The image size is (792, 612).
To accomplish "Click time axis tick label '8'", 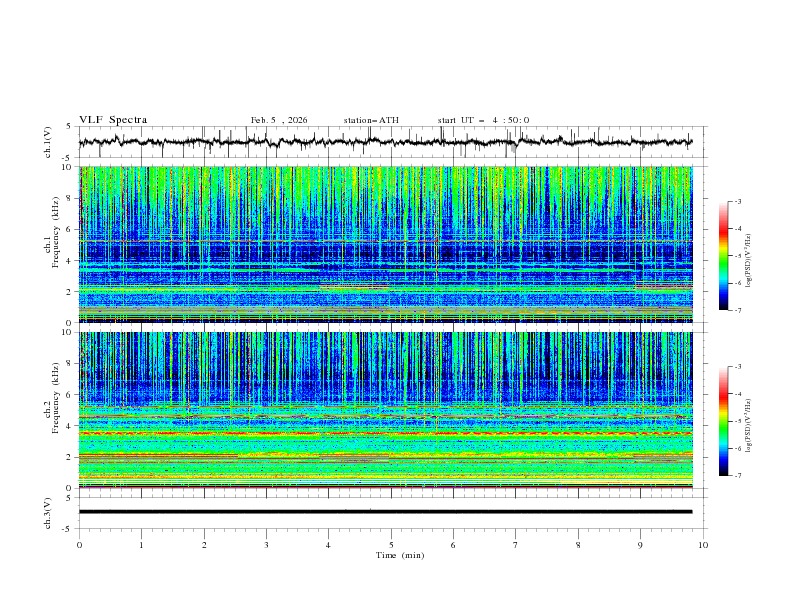I will [578, 545].
